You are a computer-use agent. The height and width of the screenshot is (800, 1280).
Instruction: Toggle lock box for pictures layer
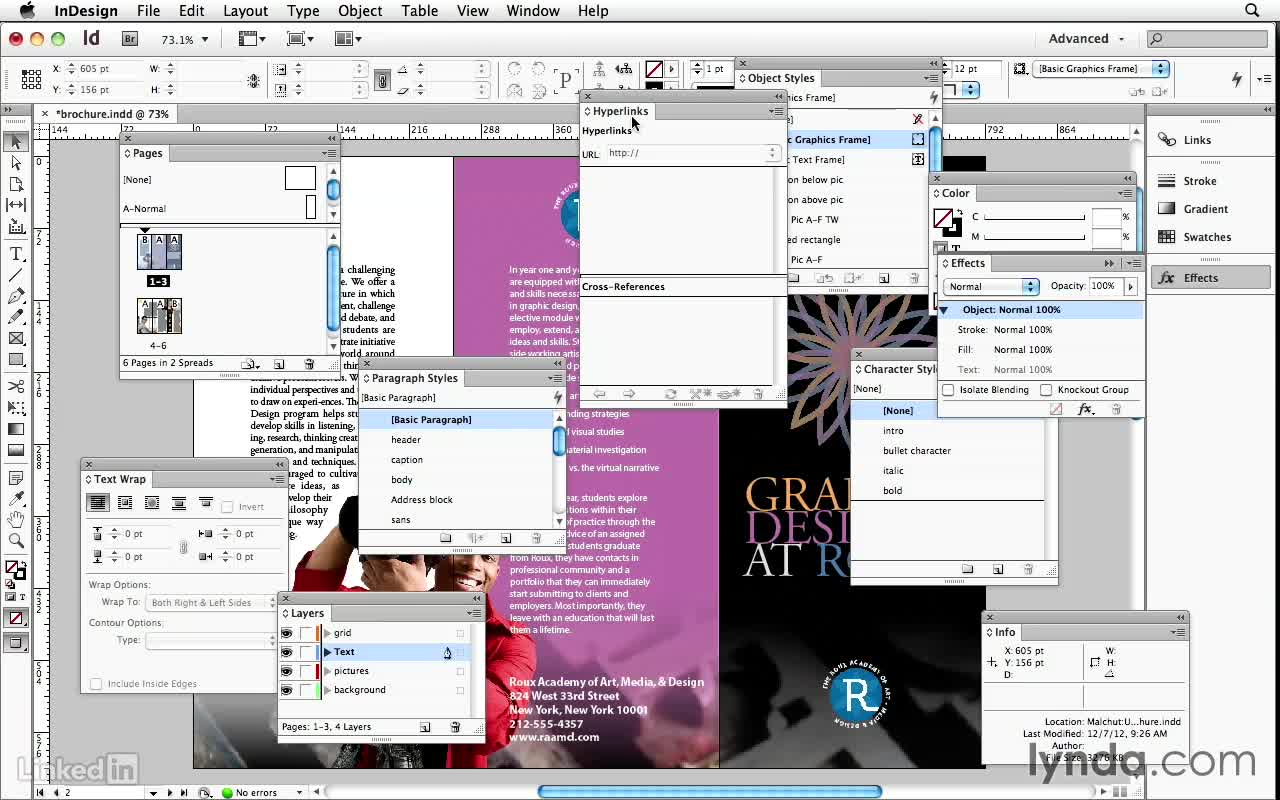[306, 671]
